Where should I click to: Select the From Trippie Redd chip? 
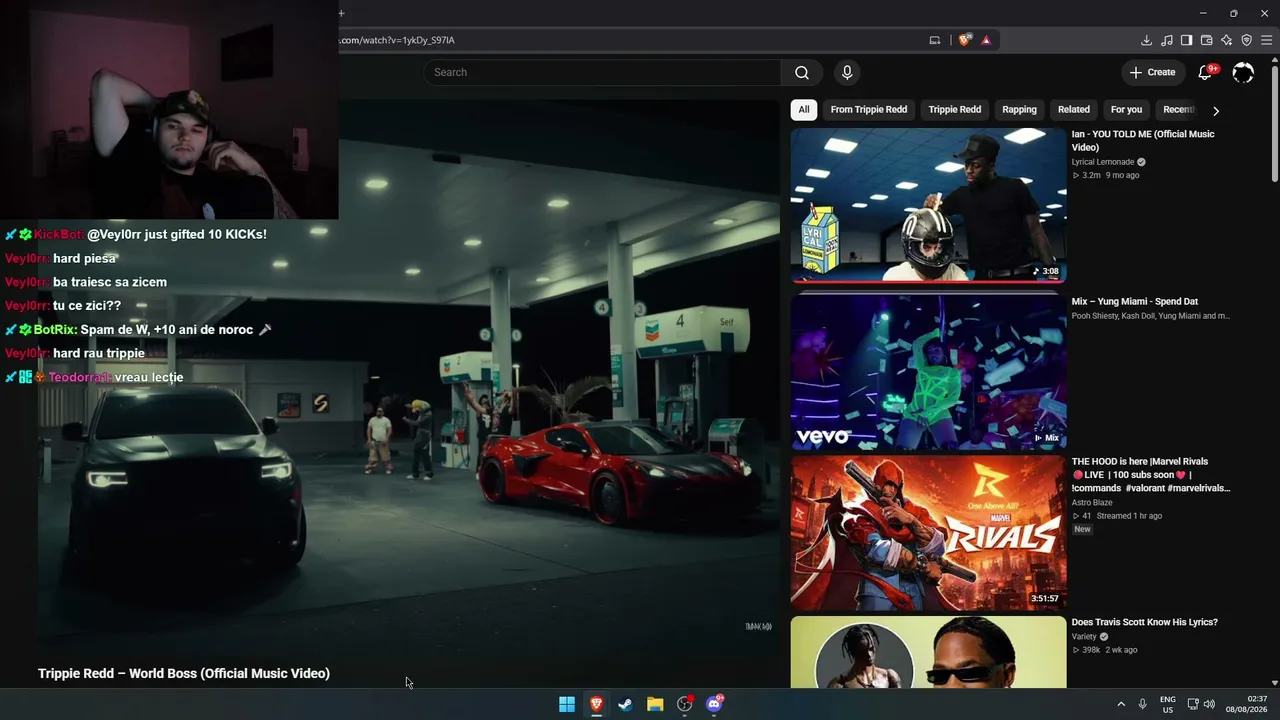point(869,109)
